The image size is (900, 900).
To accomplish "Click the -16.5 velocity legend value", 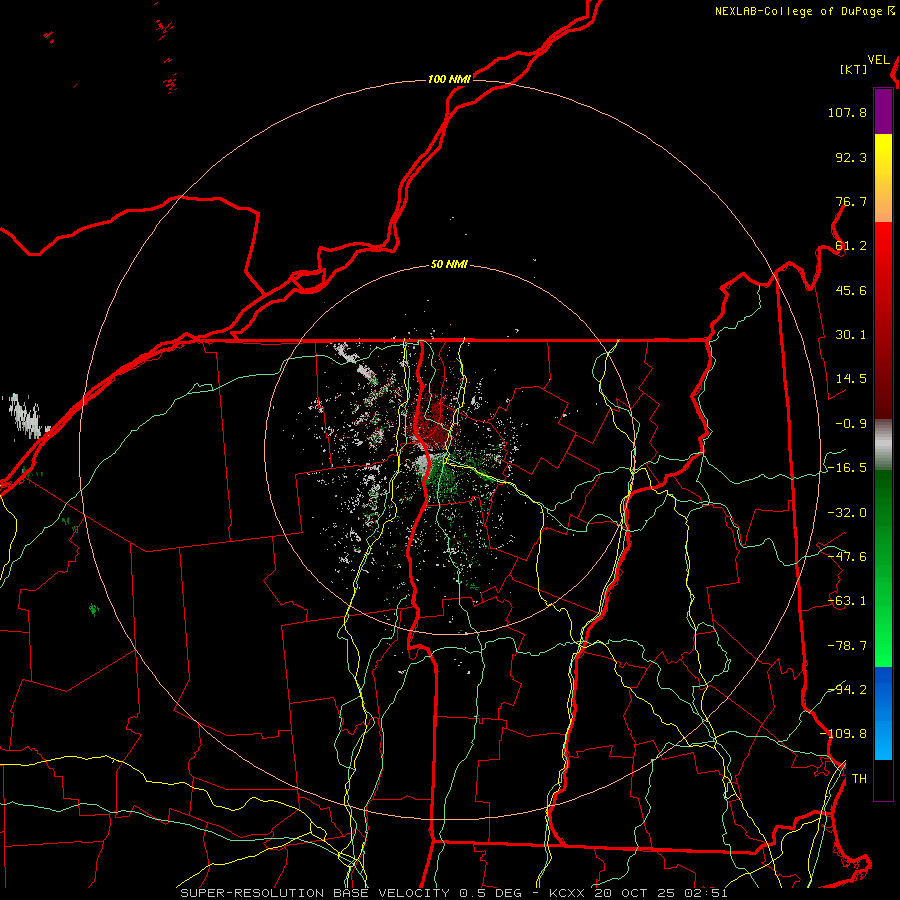I will 847,468.
